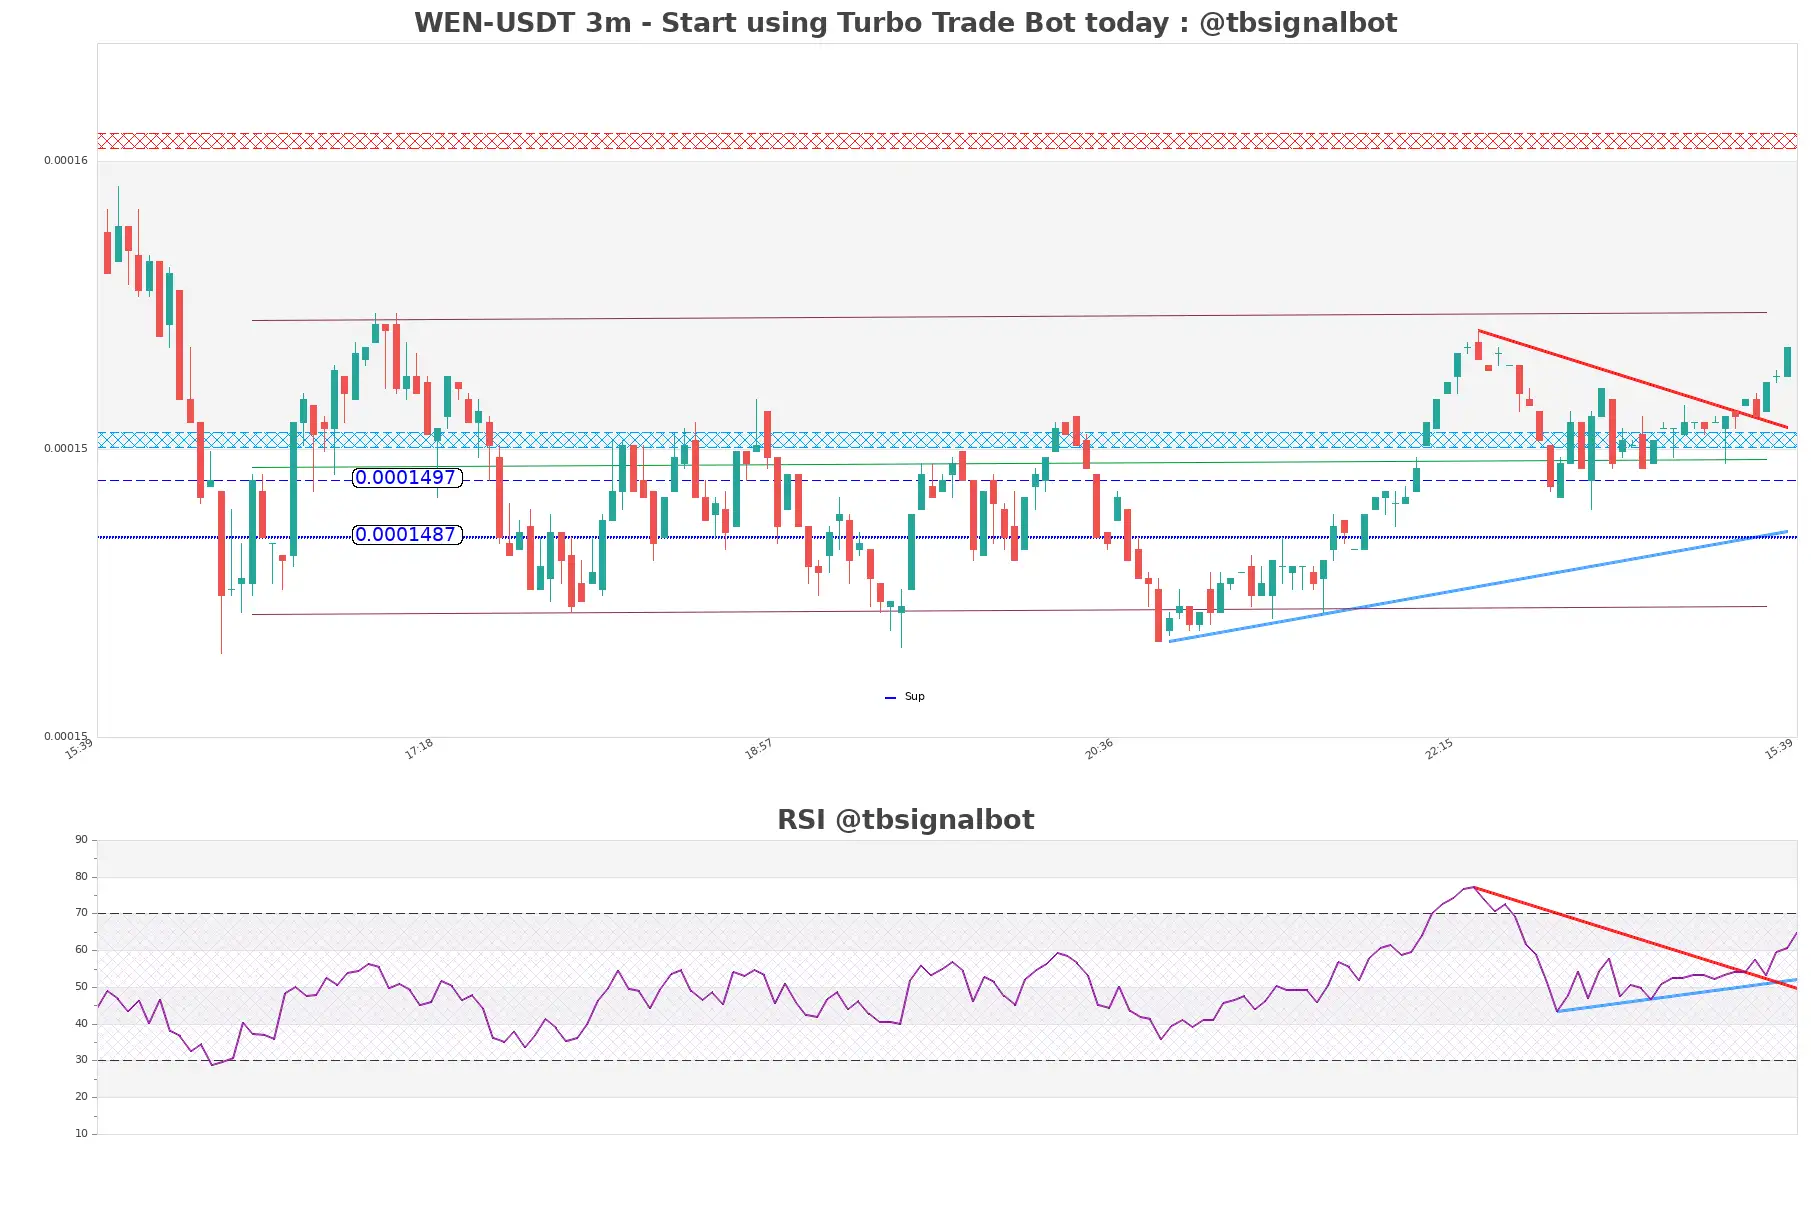The width and height of the screenshot is (1811, 1208).
Task: Click the blue ascending trendline on price chart
Action: [x=1478, y=586]
